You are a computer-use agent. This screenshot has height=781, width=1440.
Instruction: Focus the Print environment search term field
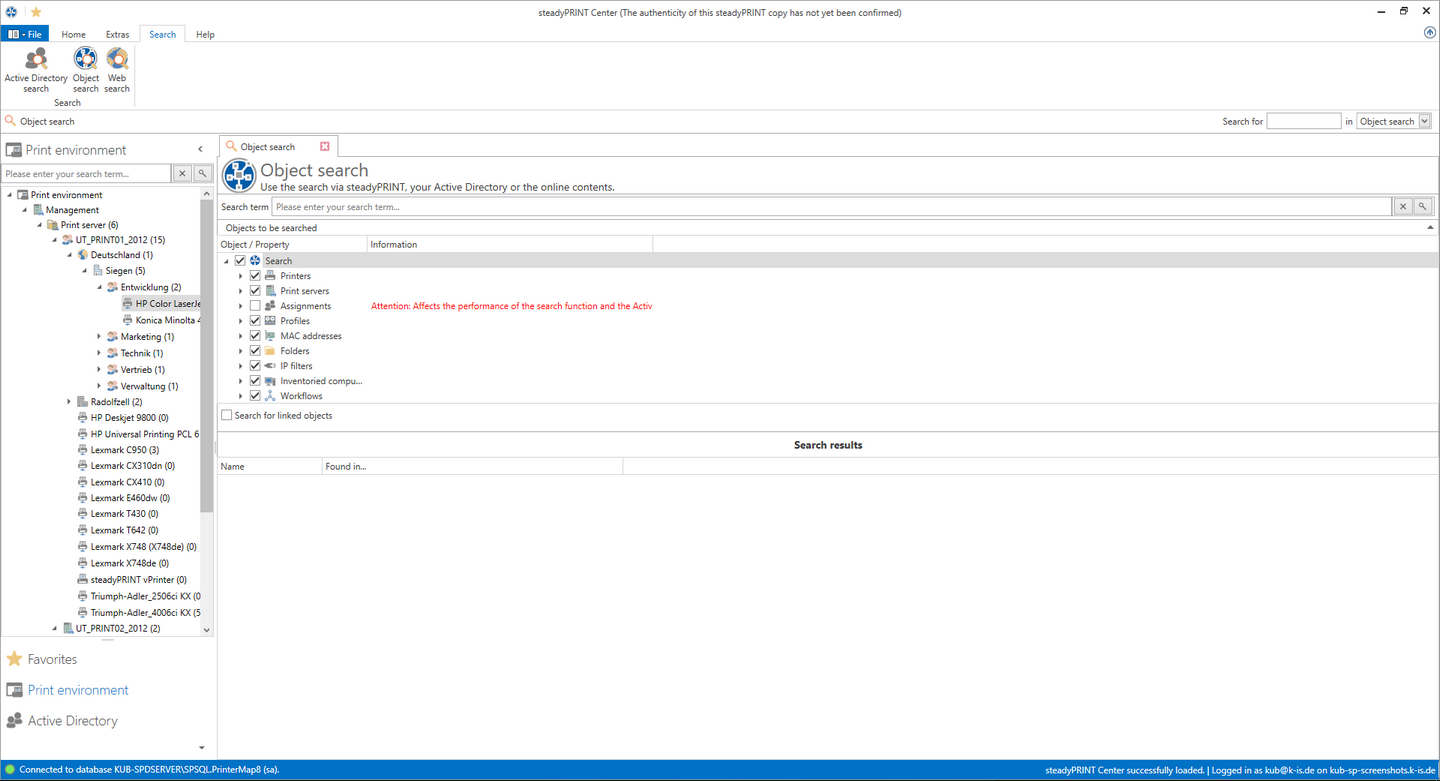coord(87,174)
